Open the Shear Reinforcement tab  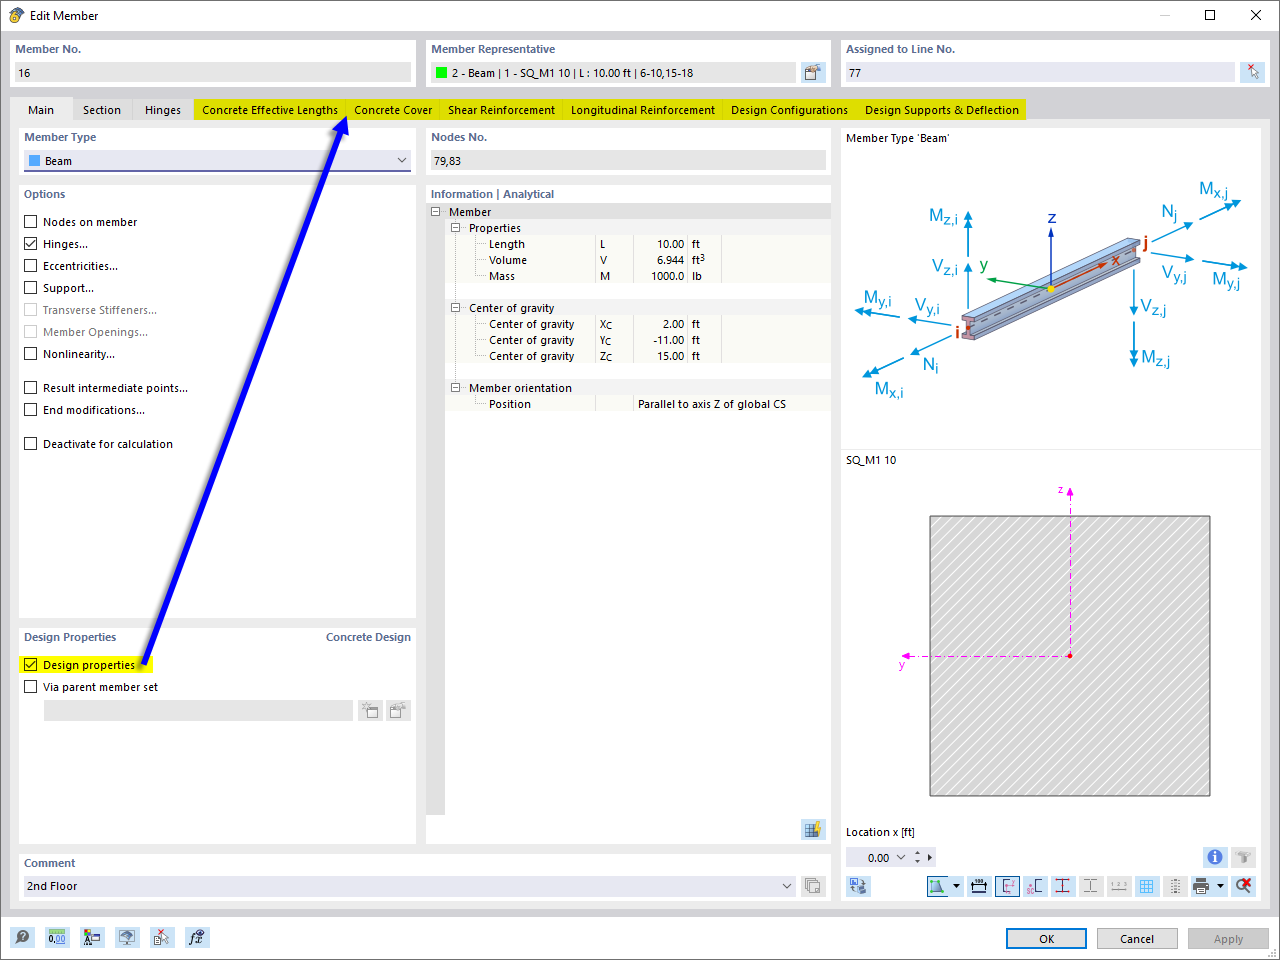[x=501, y=110]
